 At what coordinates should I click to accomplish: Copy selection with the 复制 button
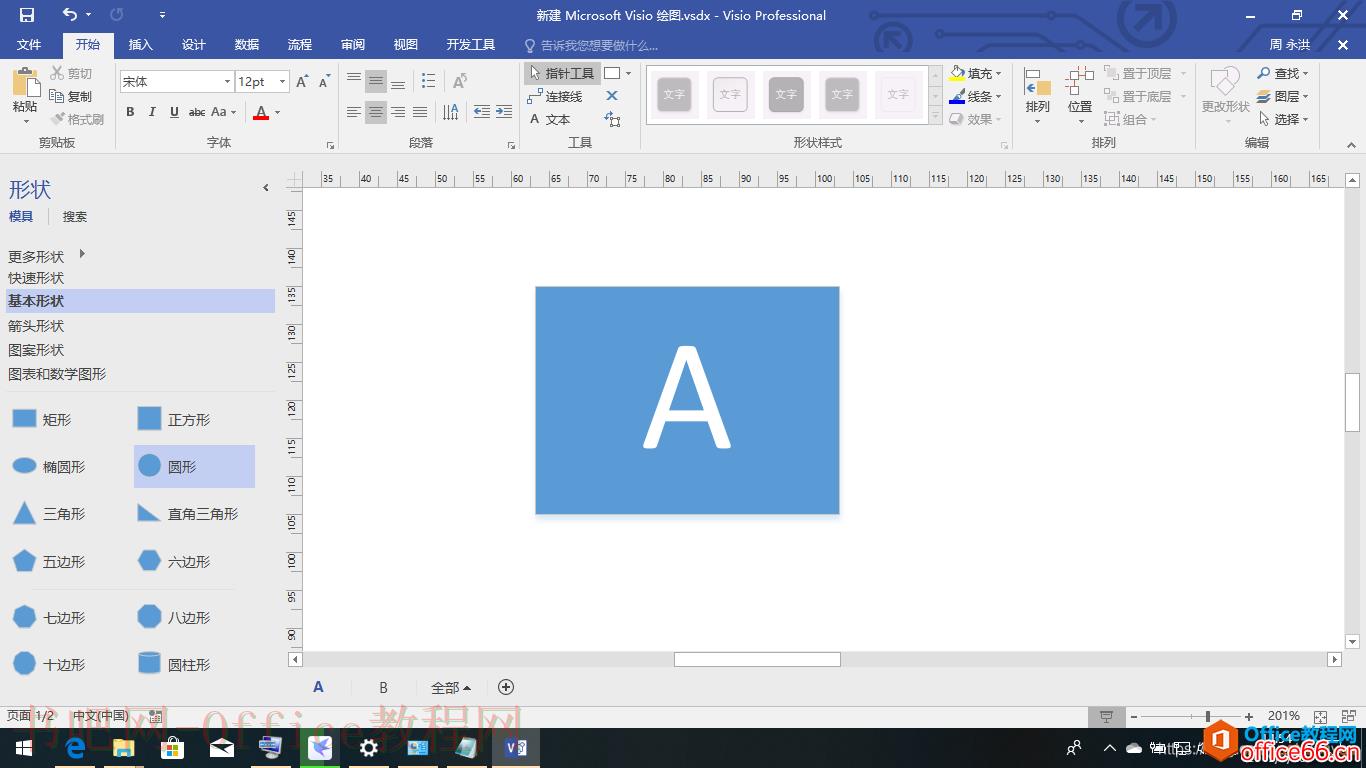click(71, 96)
